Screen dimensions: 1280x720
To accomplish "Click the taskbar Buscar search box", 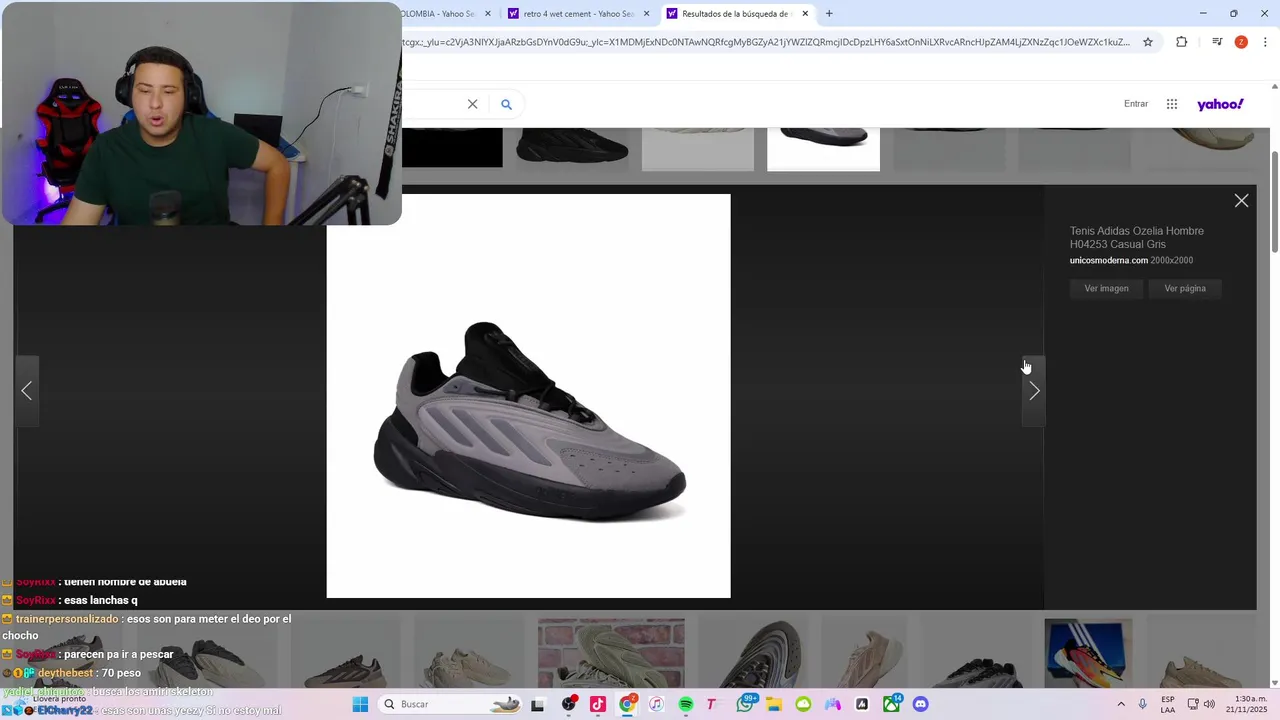I will [x=452, y=704].
